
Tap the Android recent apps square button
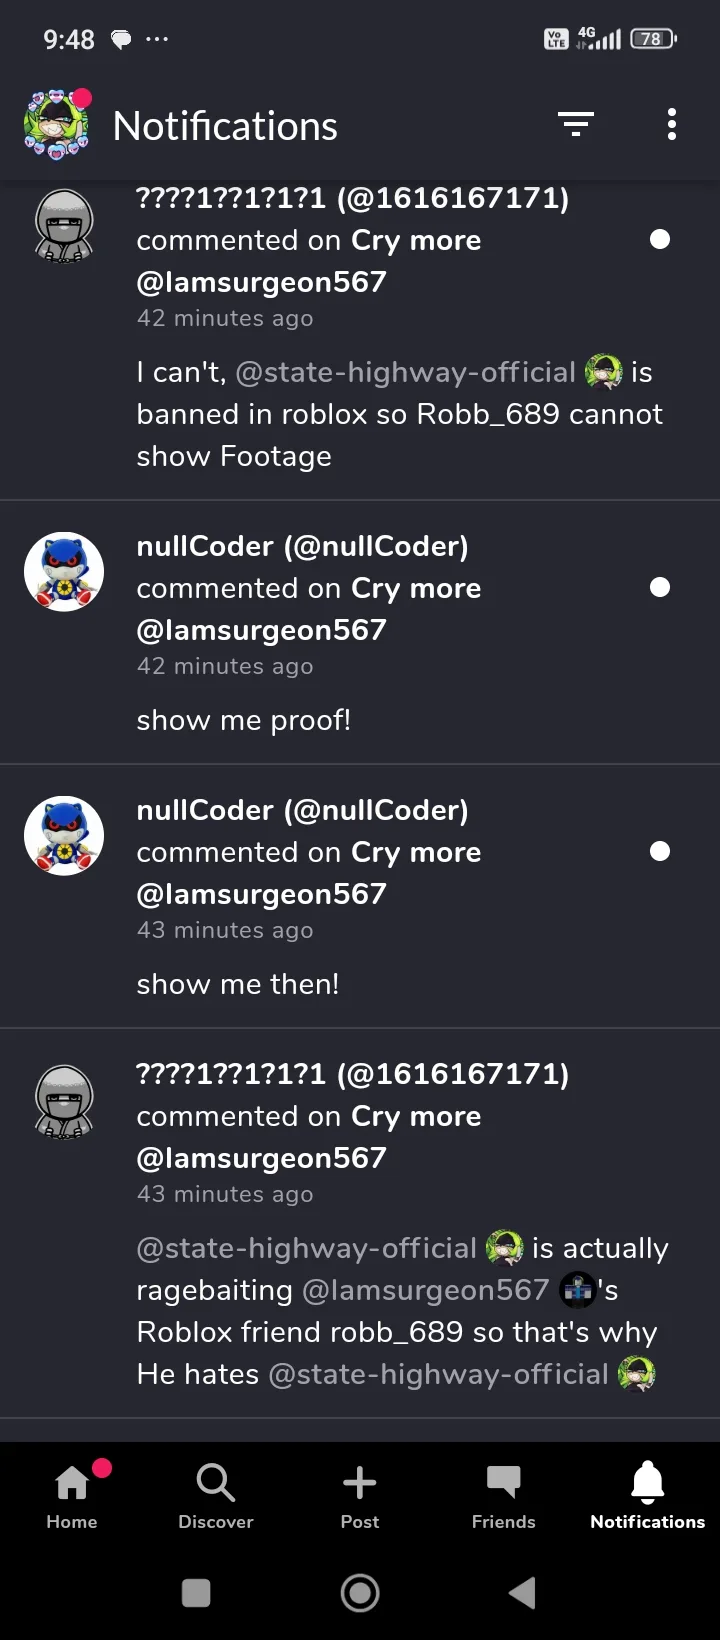click(x=196, y=1592)
